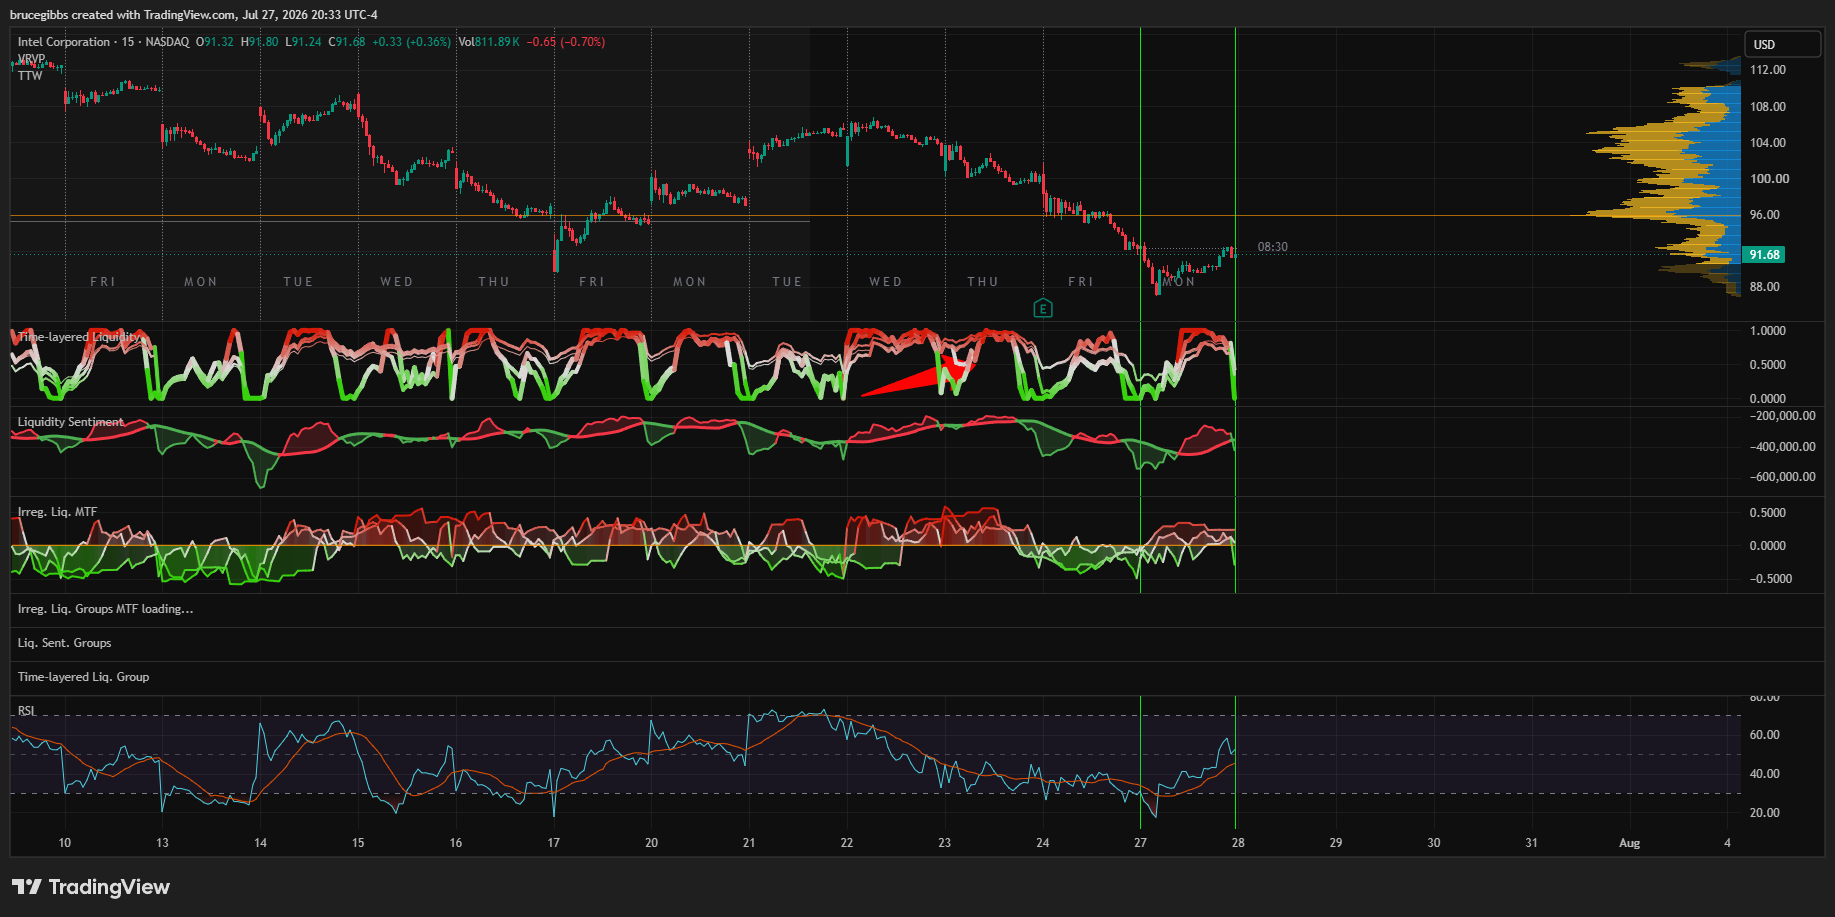This screenshot has height=917, width=1835.
Task: Click the 08:30 time label
Action: tap(1272, 247)
